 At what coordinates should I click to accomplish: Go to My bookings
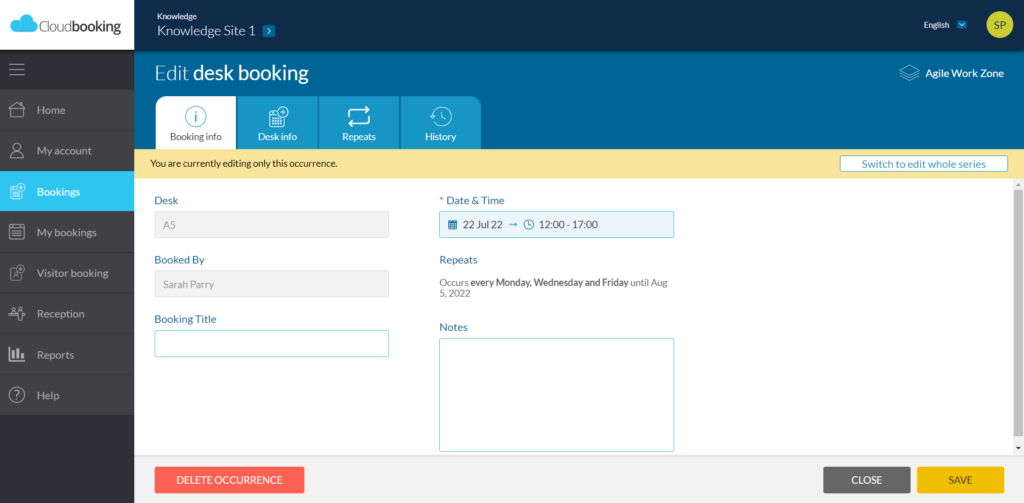67,232
